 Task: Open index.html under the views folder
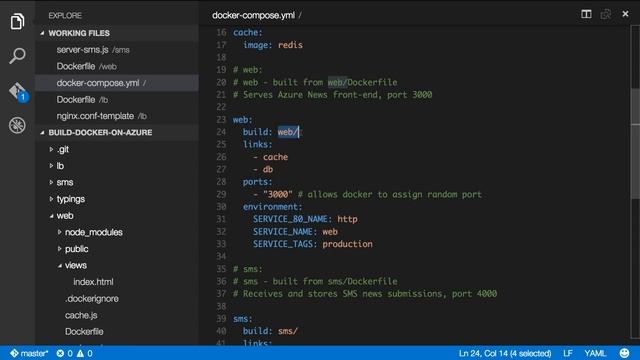(x=93, y=282)
